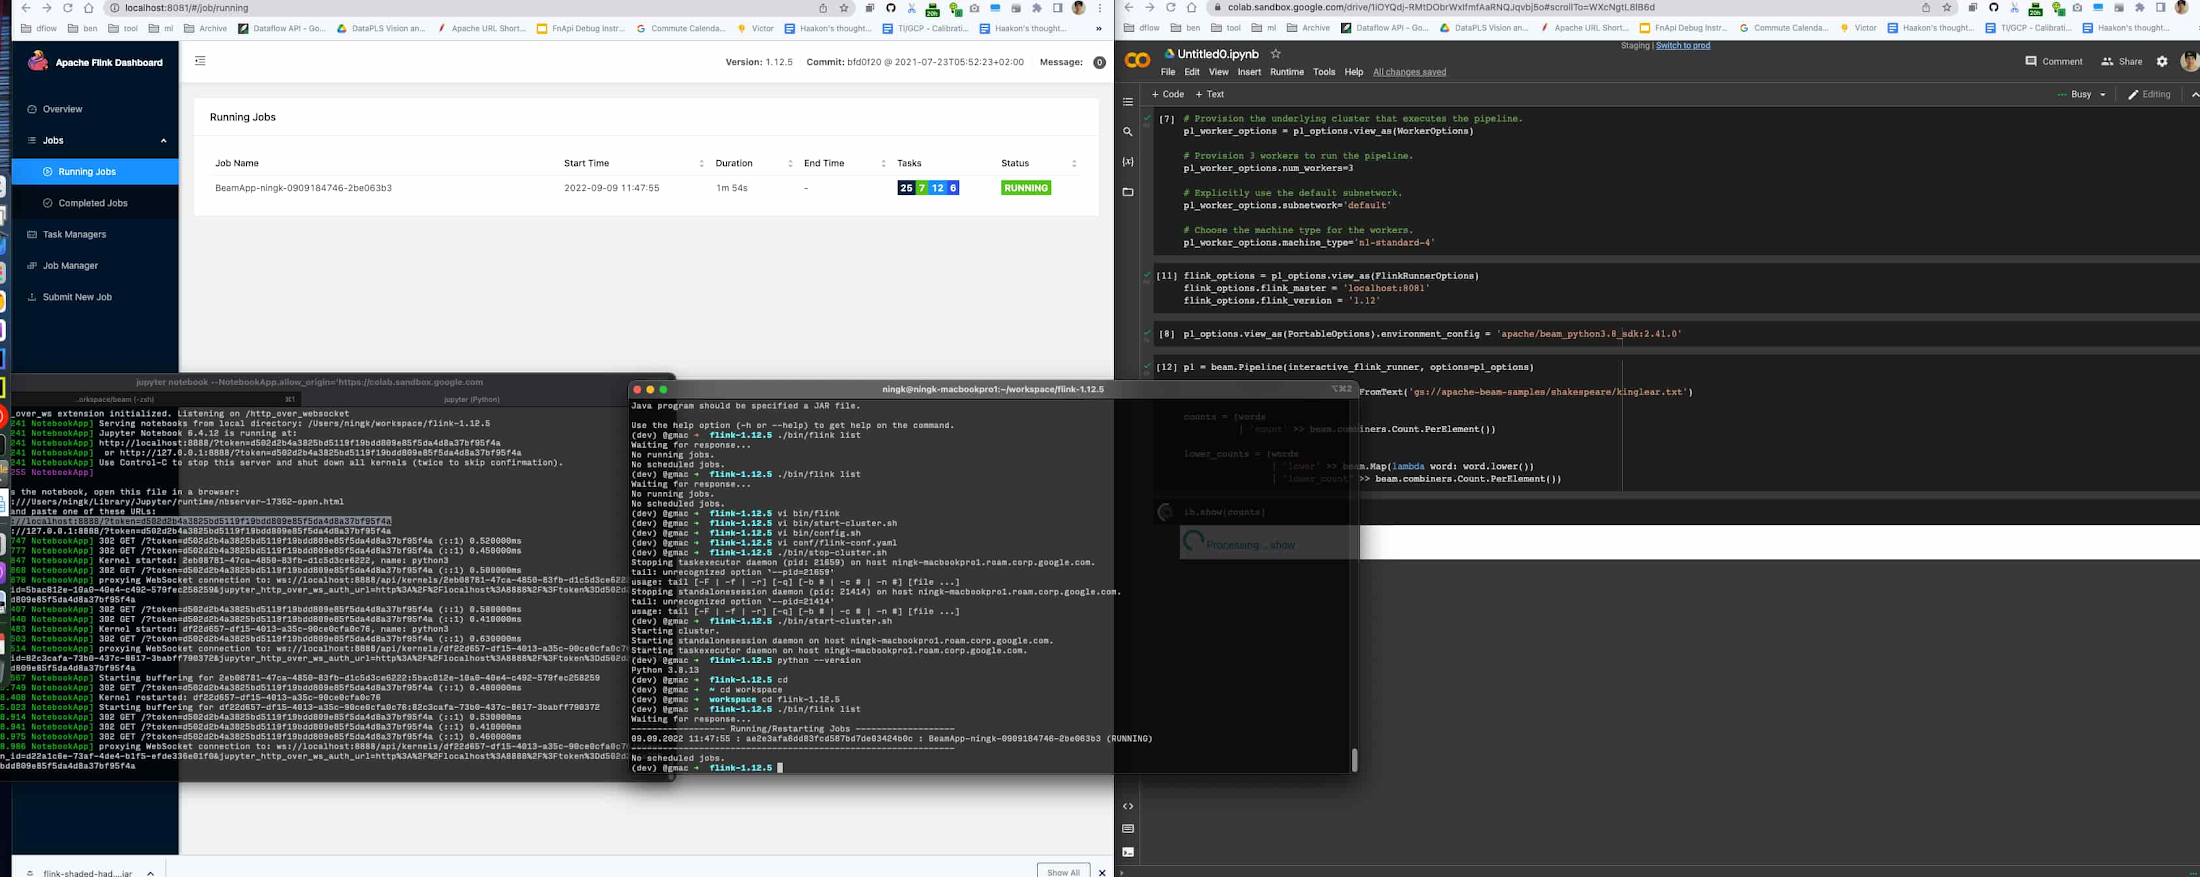Open the Colab Insert menu
This screenshot has width=2200, height=877.
1249,72
